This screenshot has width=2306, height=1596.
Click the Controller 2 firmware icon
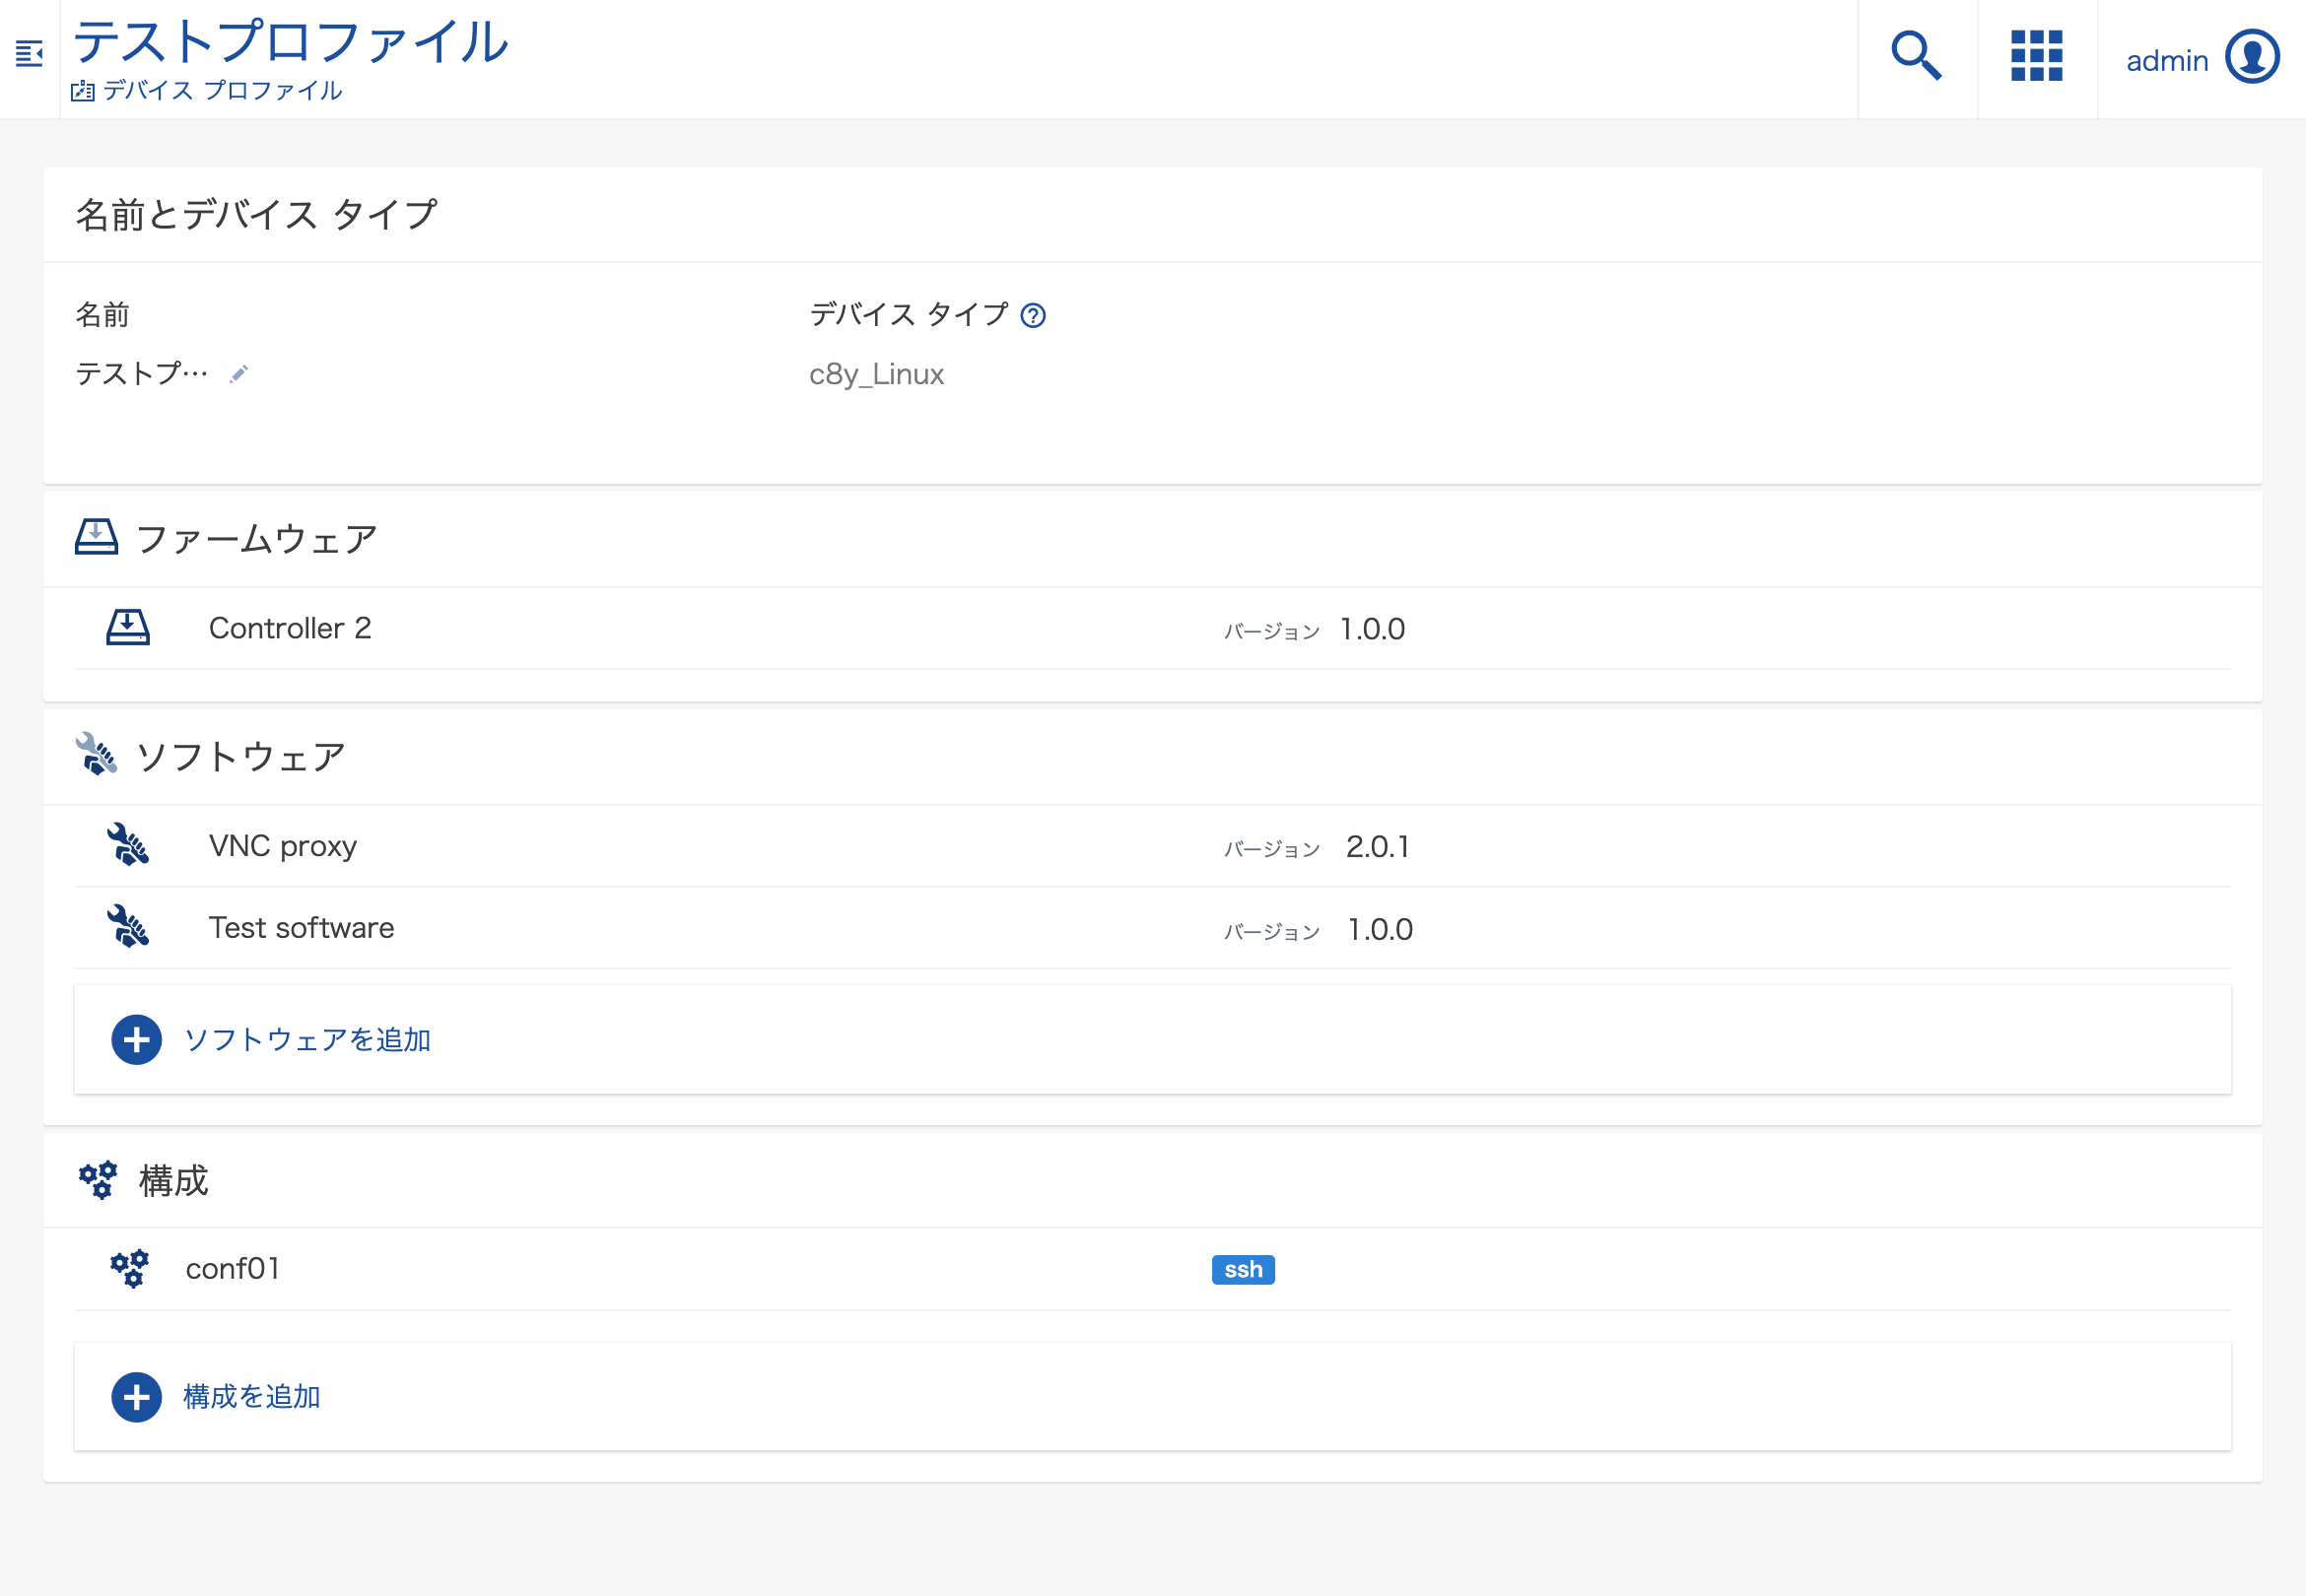click(128, 628)
